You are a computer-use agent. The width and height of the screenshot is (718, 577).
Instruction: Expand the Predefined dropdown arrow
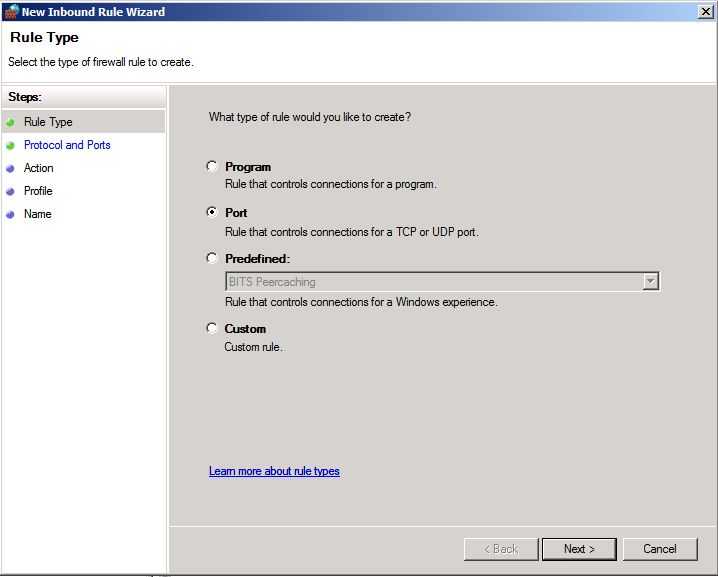point(650,282)
